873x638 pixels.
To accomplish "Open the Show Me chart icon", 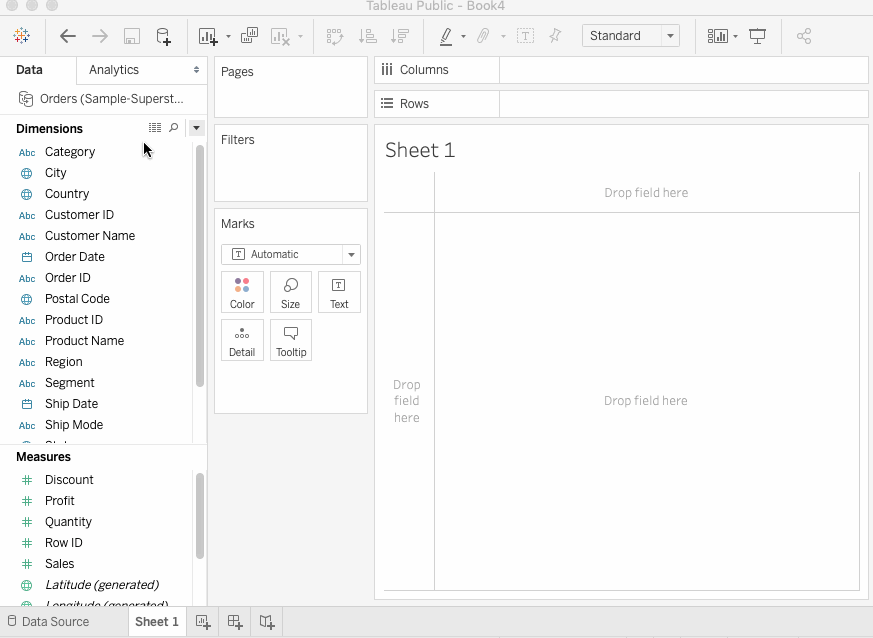I will (x=717, y=36).
